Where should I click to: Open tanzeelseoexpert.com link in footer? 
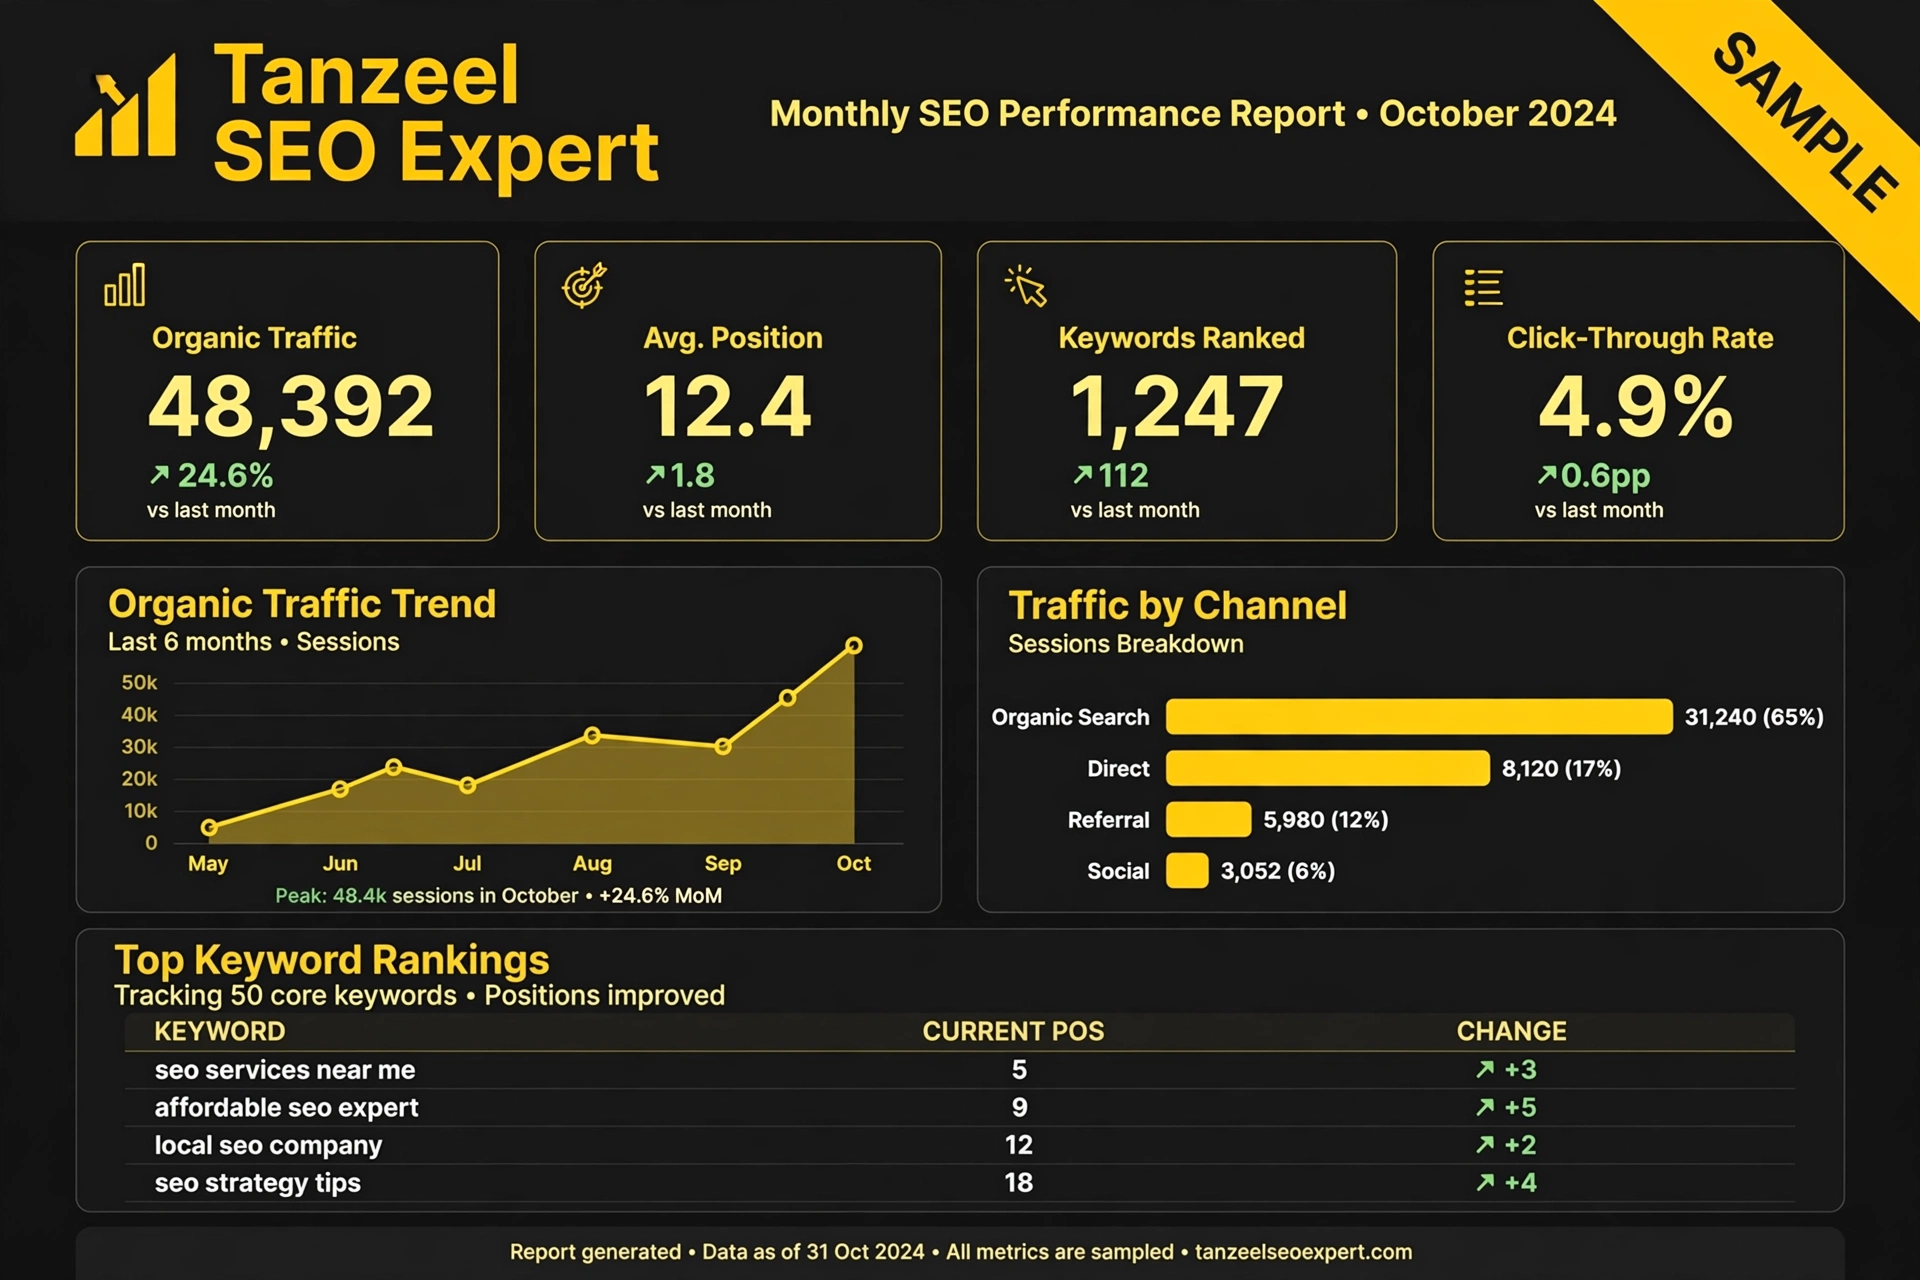(1303, 1252)
